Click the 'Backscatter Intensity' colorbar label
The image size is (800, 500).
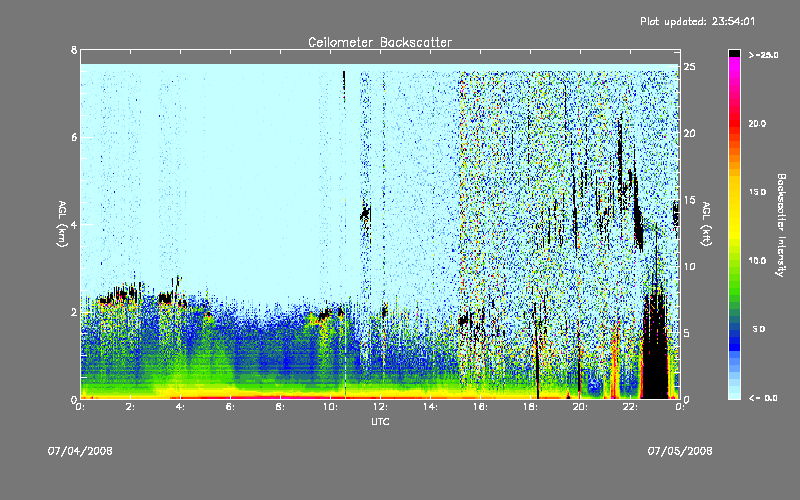coord(781,225)
